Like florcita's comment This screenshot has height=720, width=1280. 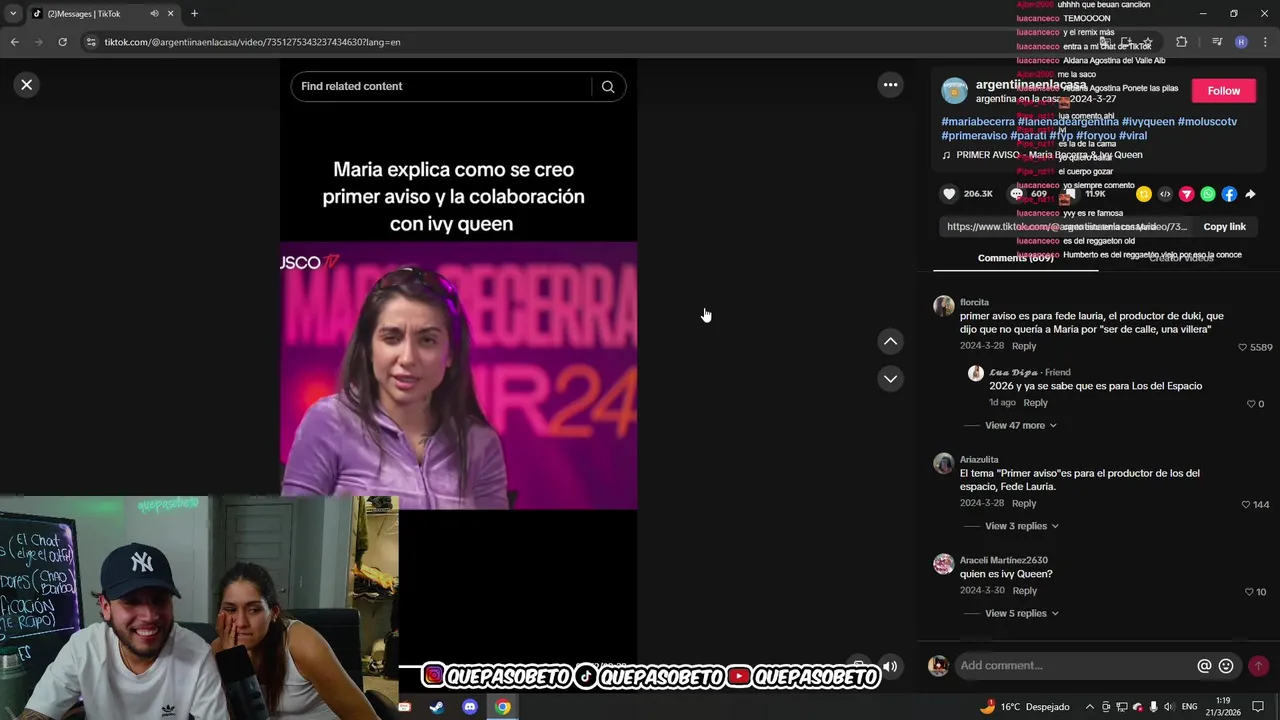tap(1243, 347)
